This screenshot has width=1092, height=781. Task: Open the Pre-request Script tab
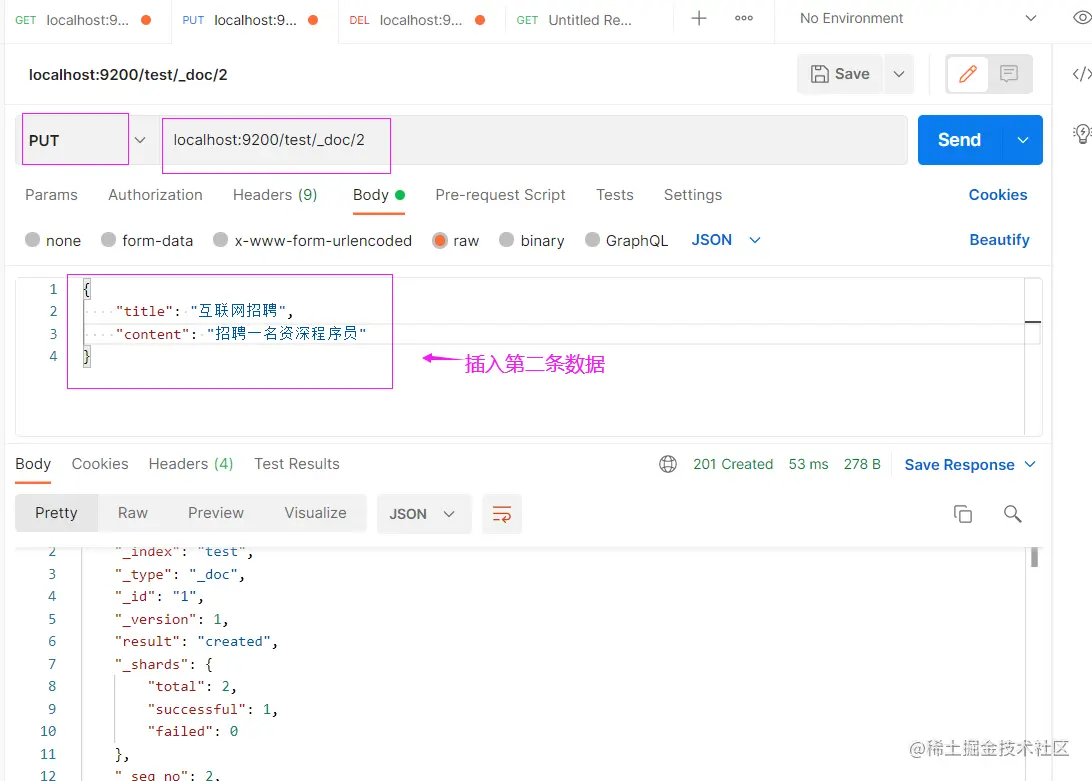tap(500, 195)
